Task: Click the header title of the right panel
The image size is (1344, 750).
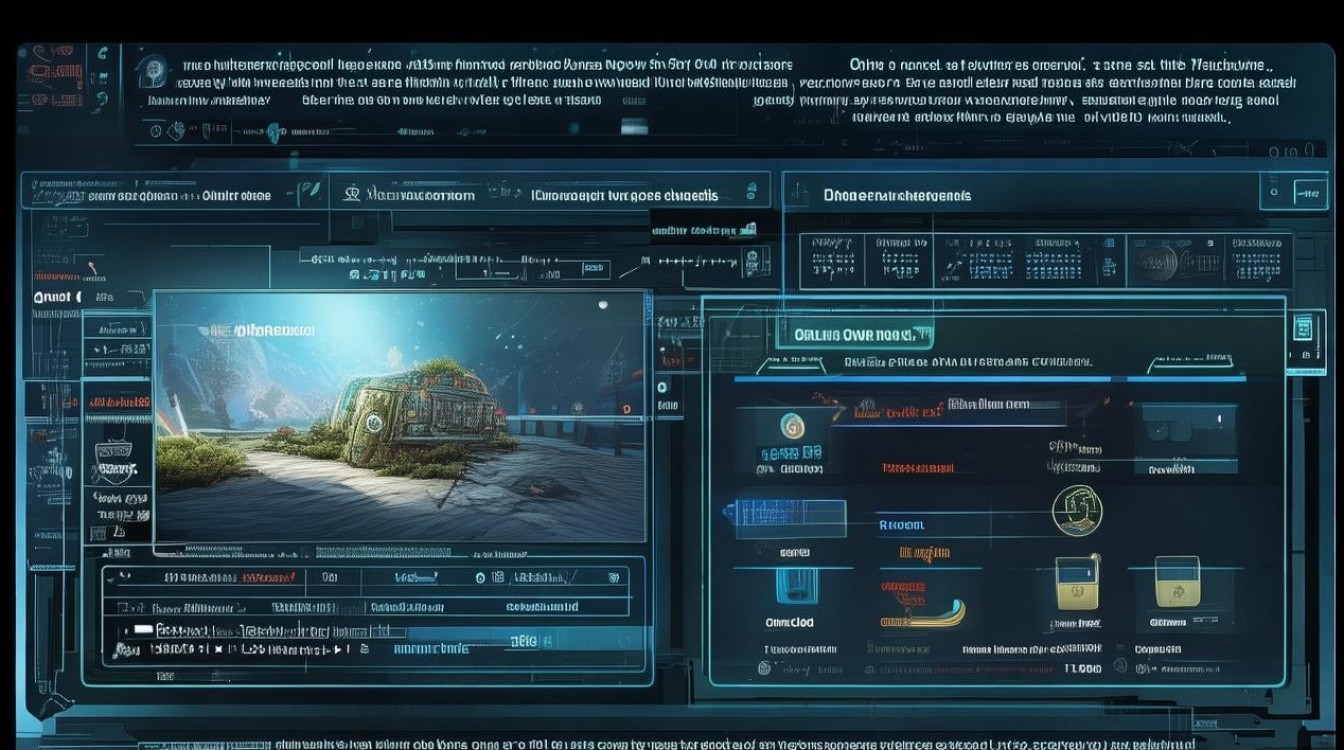Action: coord(897,195)
